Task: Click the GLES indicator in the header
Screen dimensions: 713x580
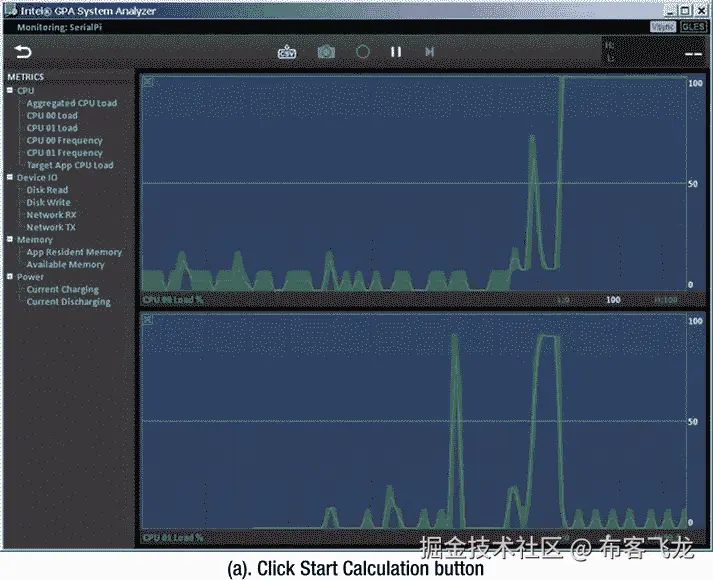Action: click(693, 27)
